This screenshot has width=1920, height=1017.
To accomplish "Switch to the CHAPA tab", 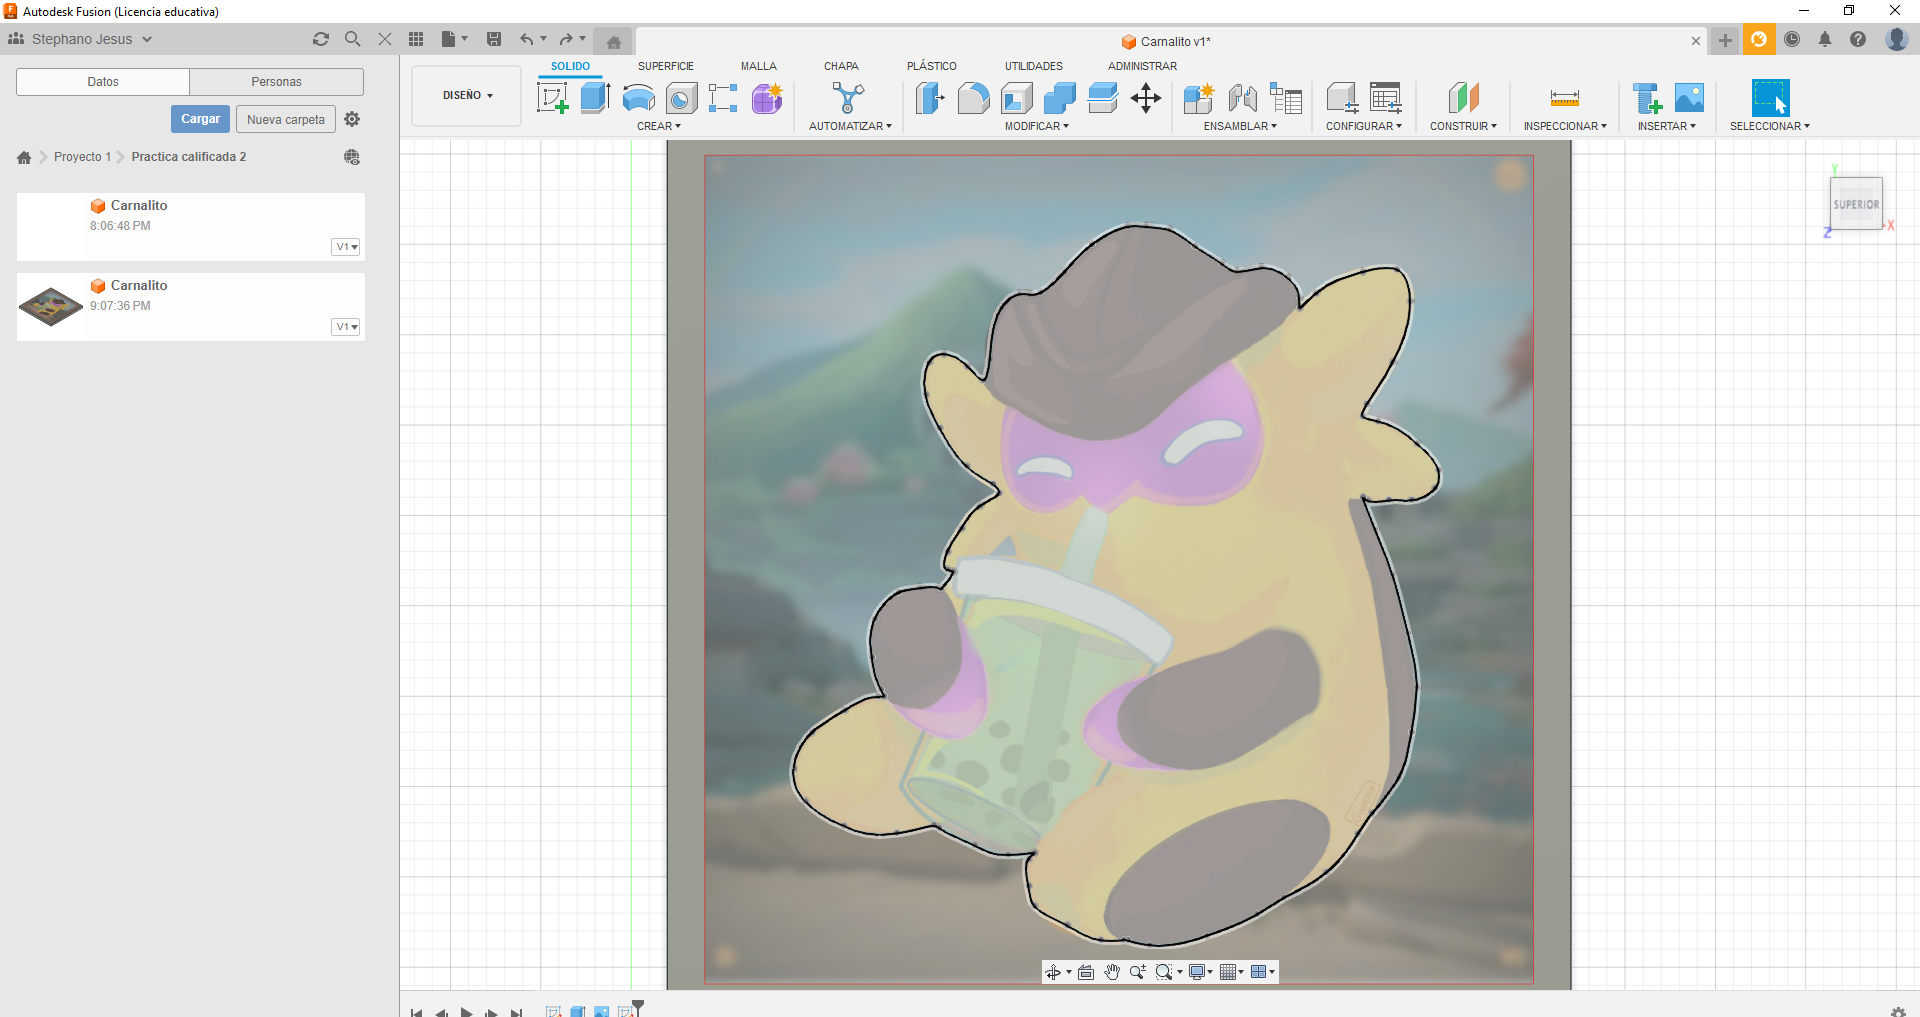I will [841, 66].
